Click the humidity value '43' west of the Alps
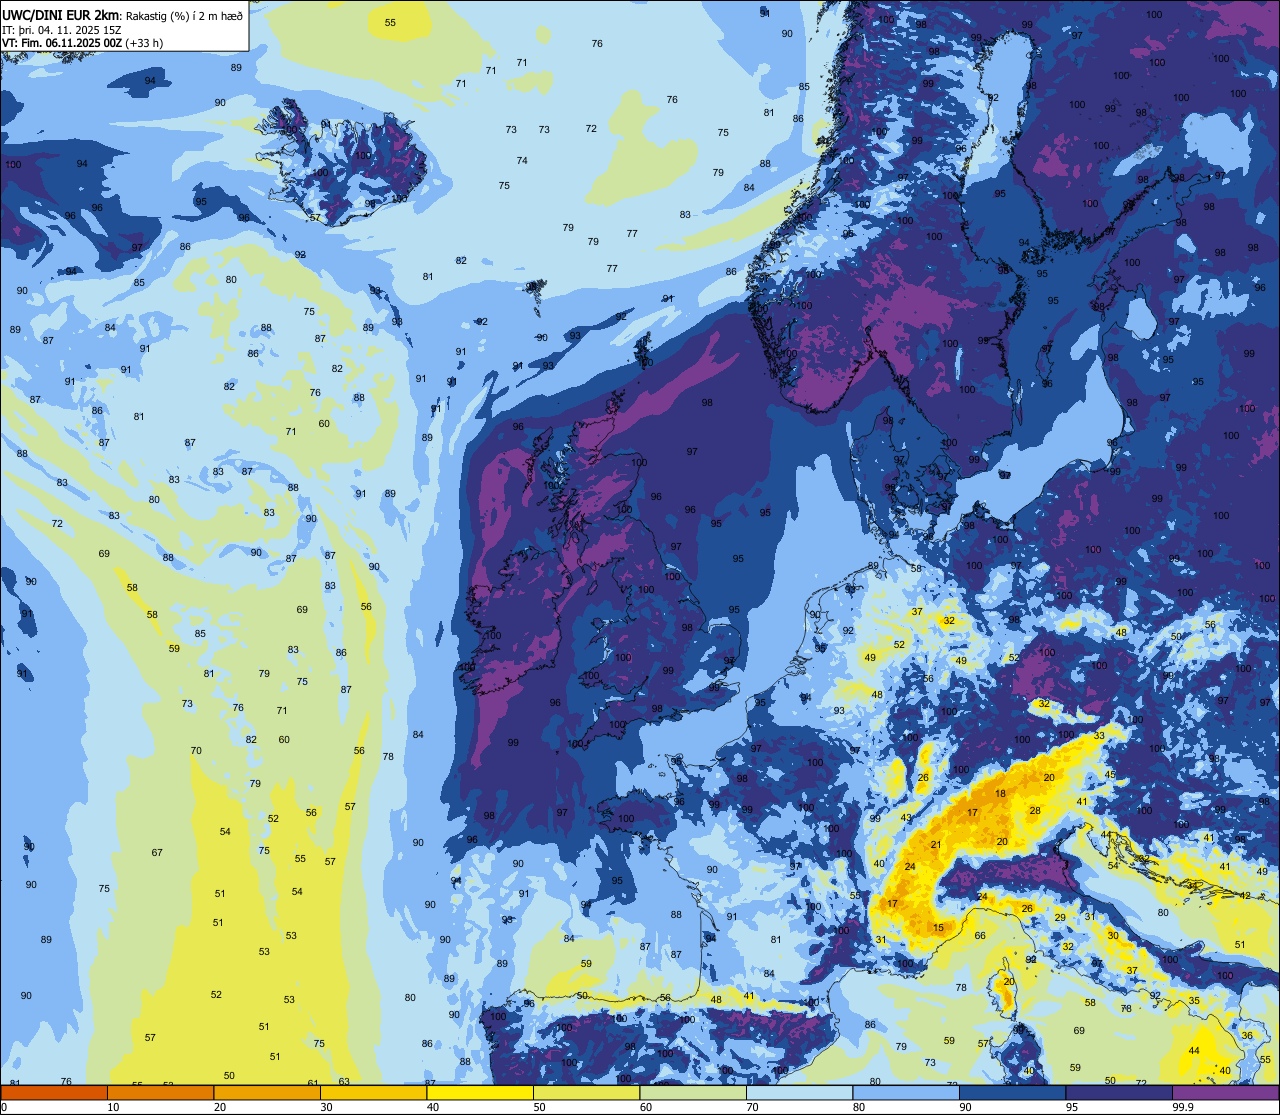Screen dimensions: 1280x1115 (x=906, y=818)
